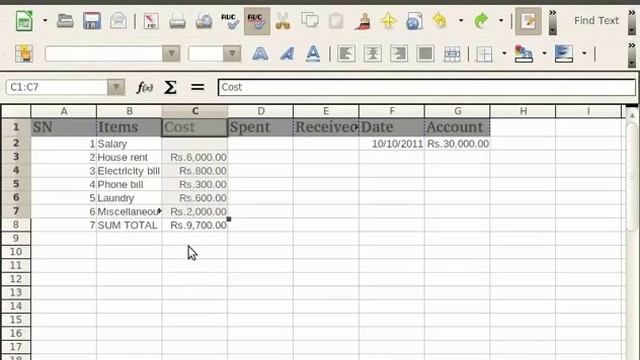Toggle Align Left
The height and width of the screenshot is (360, 640).
pos(346,53)
